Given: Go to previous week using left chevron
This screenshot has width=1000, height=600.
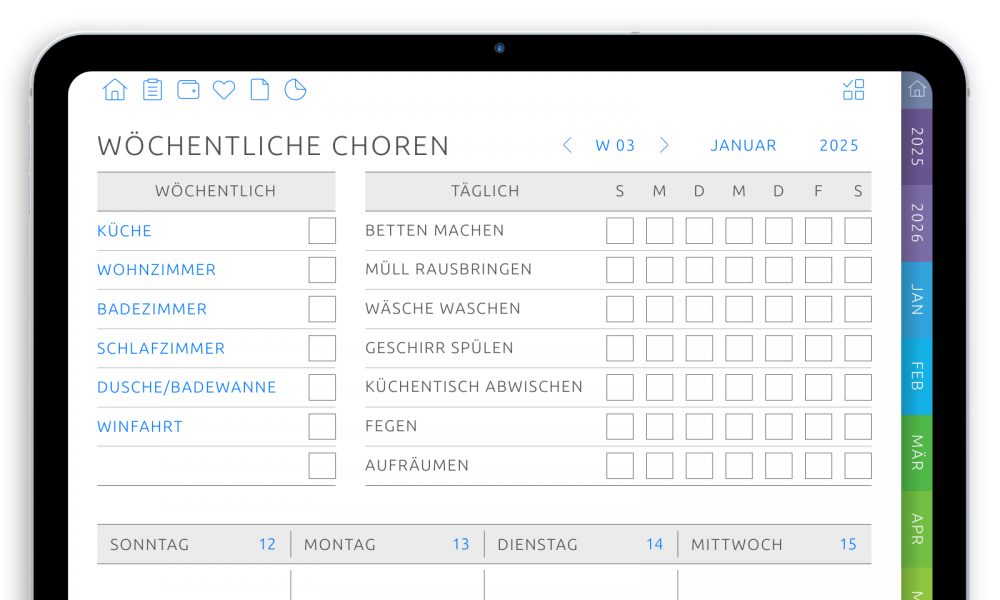Looking at the screenshot, I should (x=567, y=145).
